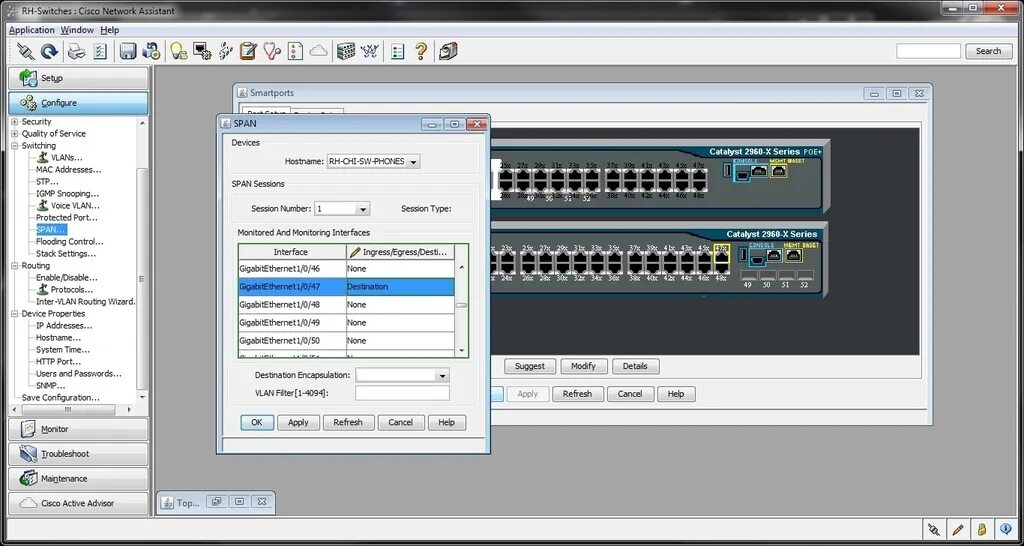
Task: Click Modify in the Smartports window
Action: coord(583,366)
